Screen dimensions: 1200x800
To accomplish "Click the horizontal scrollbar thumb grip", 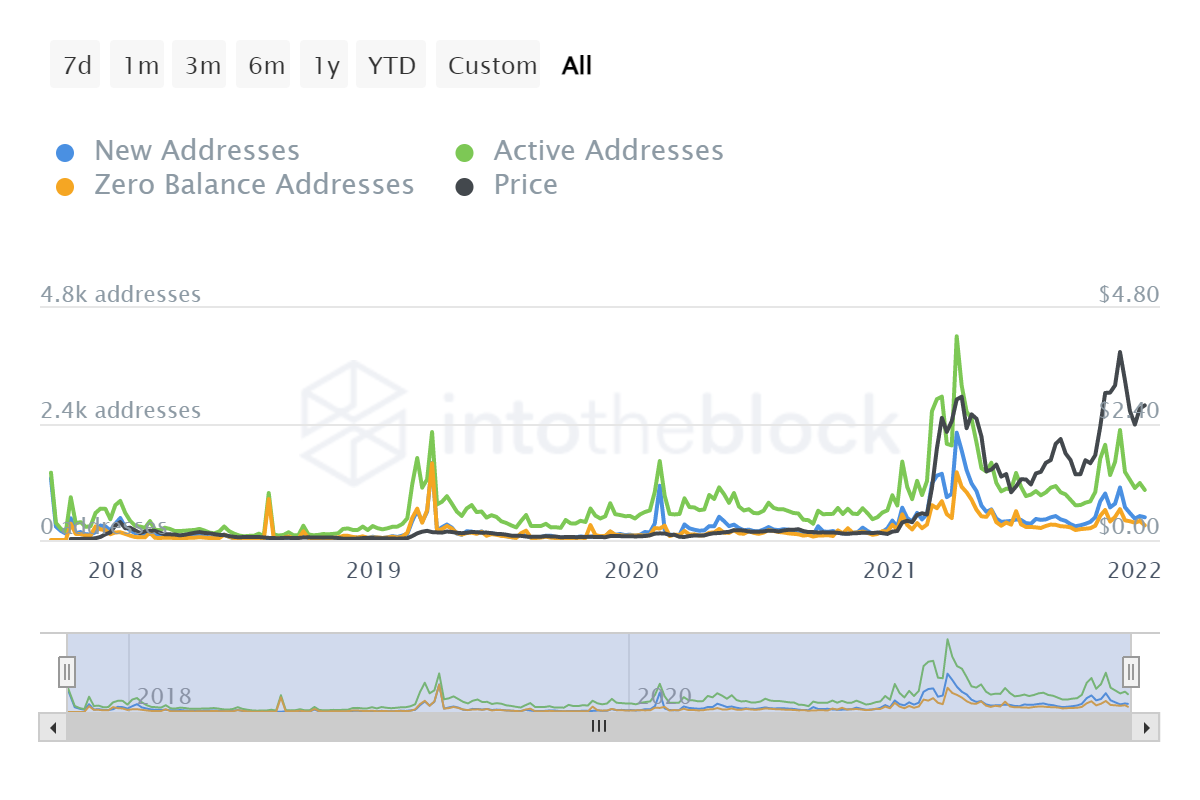I will pyautogui.click(x=599, y=727).
